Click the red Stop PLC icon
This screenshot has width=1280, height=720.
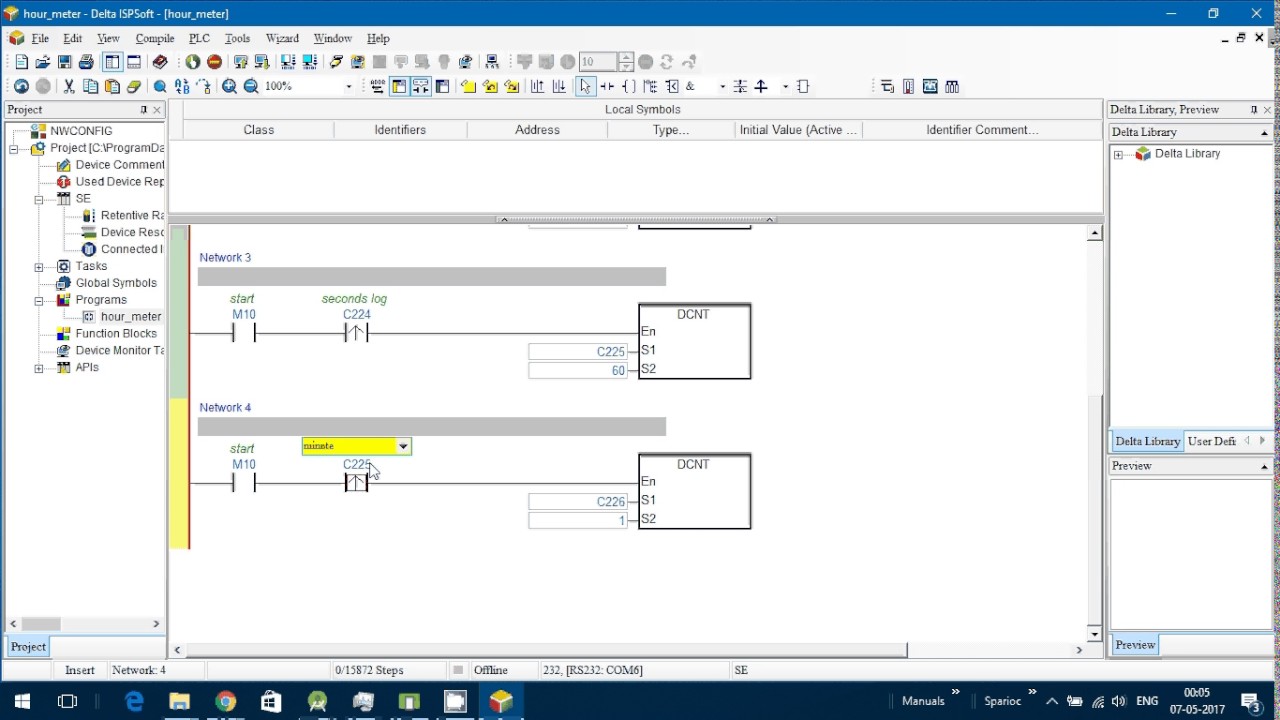(x=214, y=62)
